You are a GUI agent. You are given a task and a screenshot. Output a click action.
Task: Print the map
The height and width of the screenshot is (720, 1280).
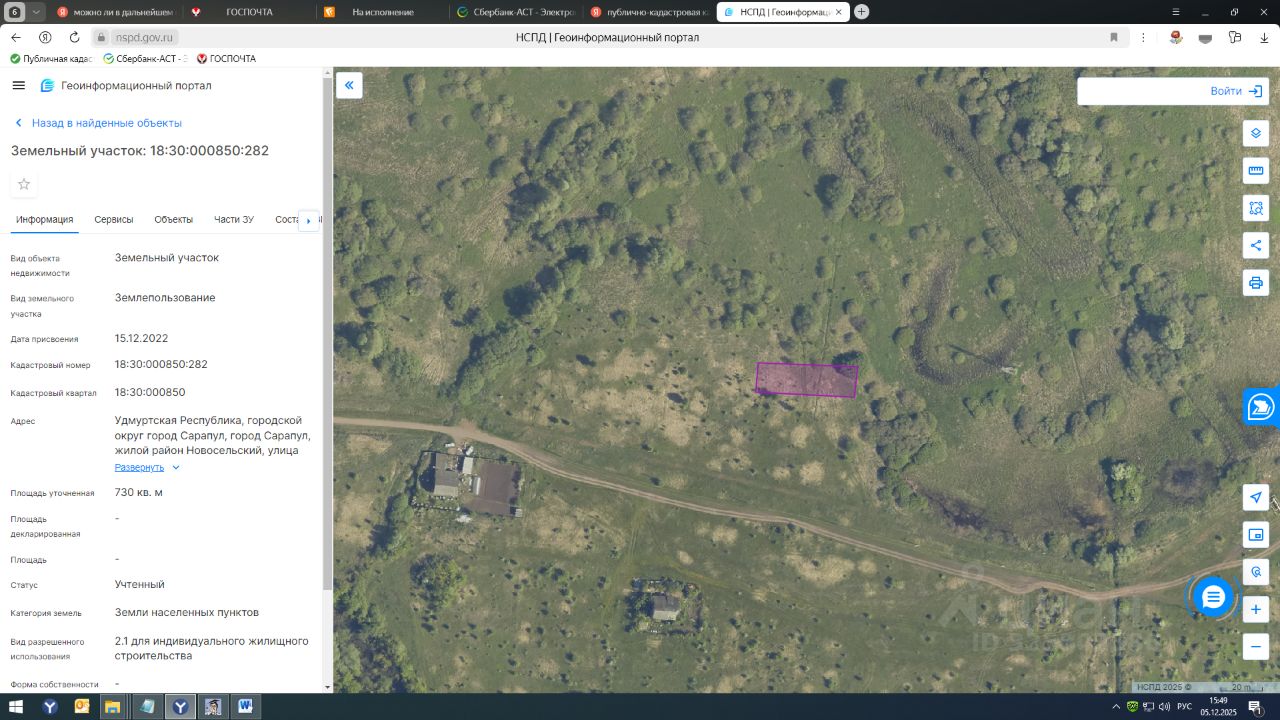pos(1256,283)
